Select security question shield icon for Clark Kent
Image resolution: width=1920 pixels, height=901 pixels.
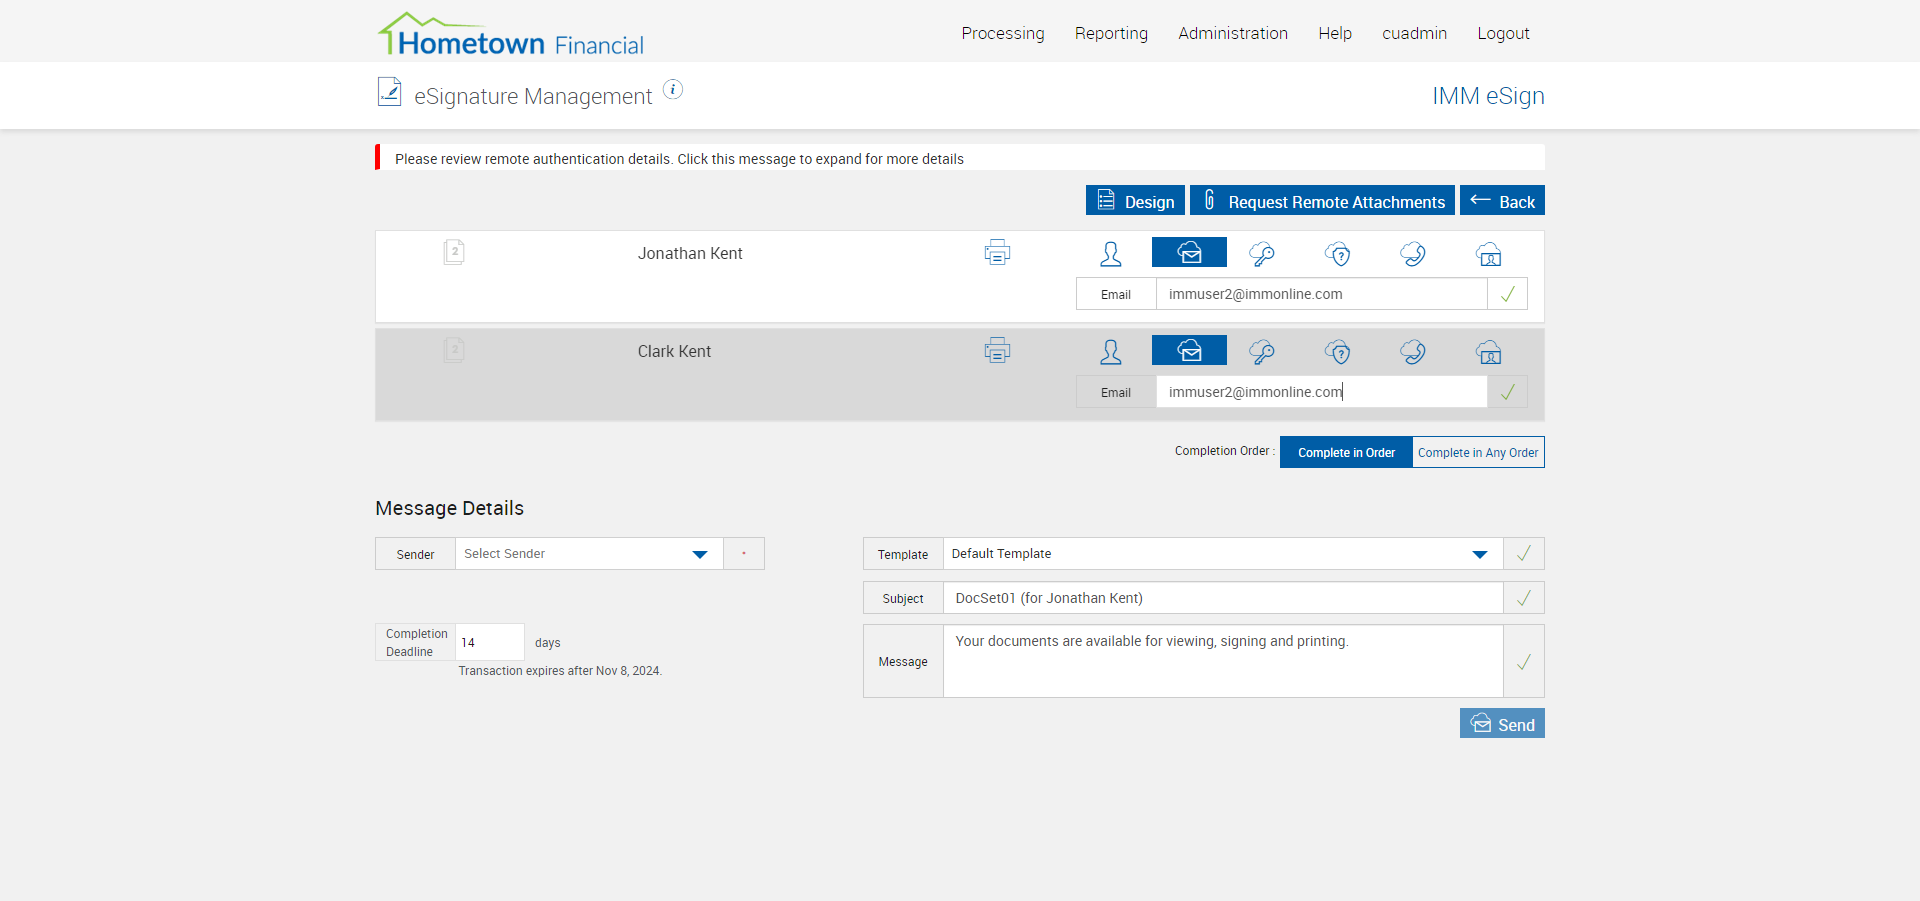[1338, 352]
